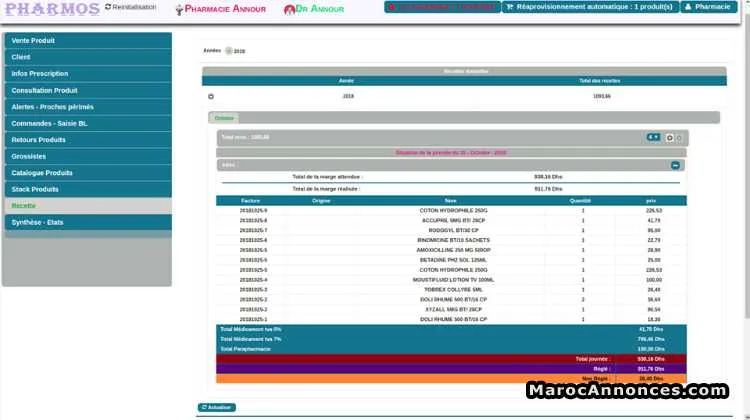Screen dimensions: 750x420
Task: Click Total Parapharmacie row
Action: point(451,349)
